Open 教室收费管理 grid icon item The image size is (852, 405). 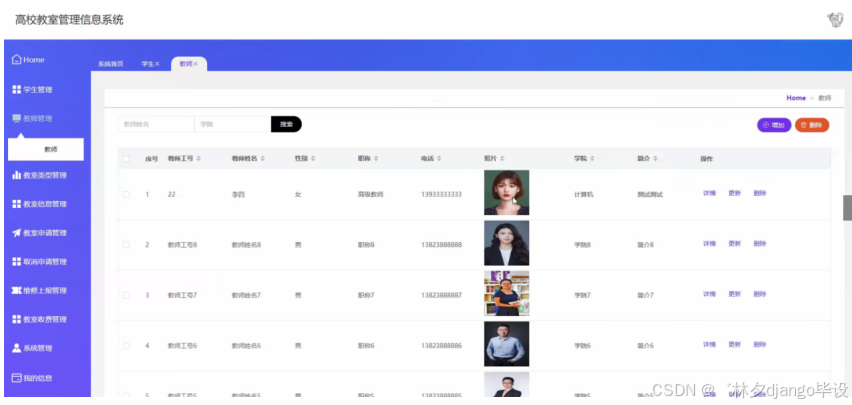click(x=16, y=319)
